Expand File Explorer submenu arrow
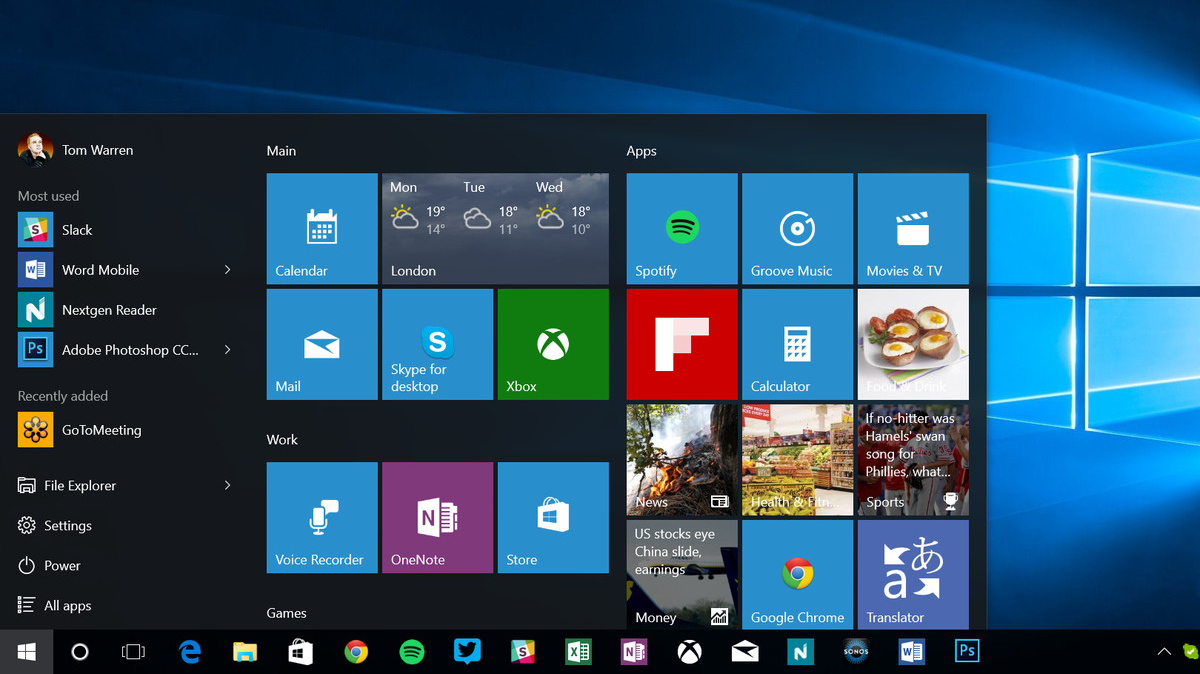The image size is (1200, 674). point(227,485)
